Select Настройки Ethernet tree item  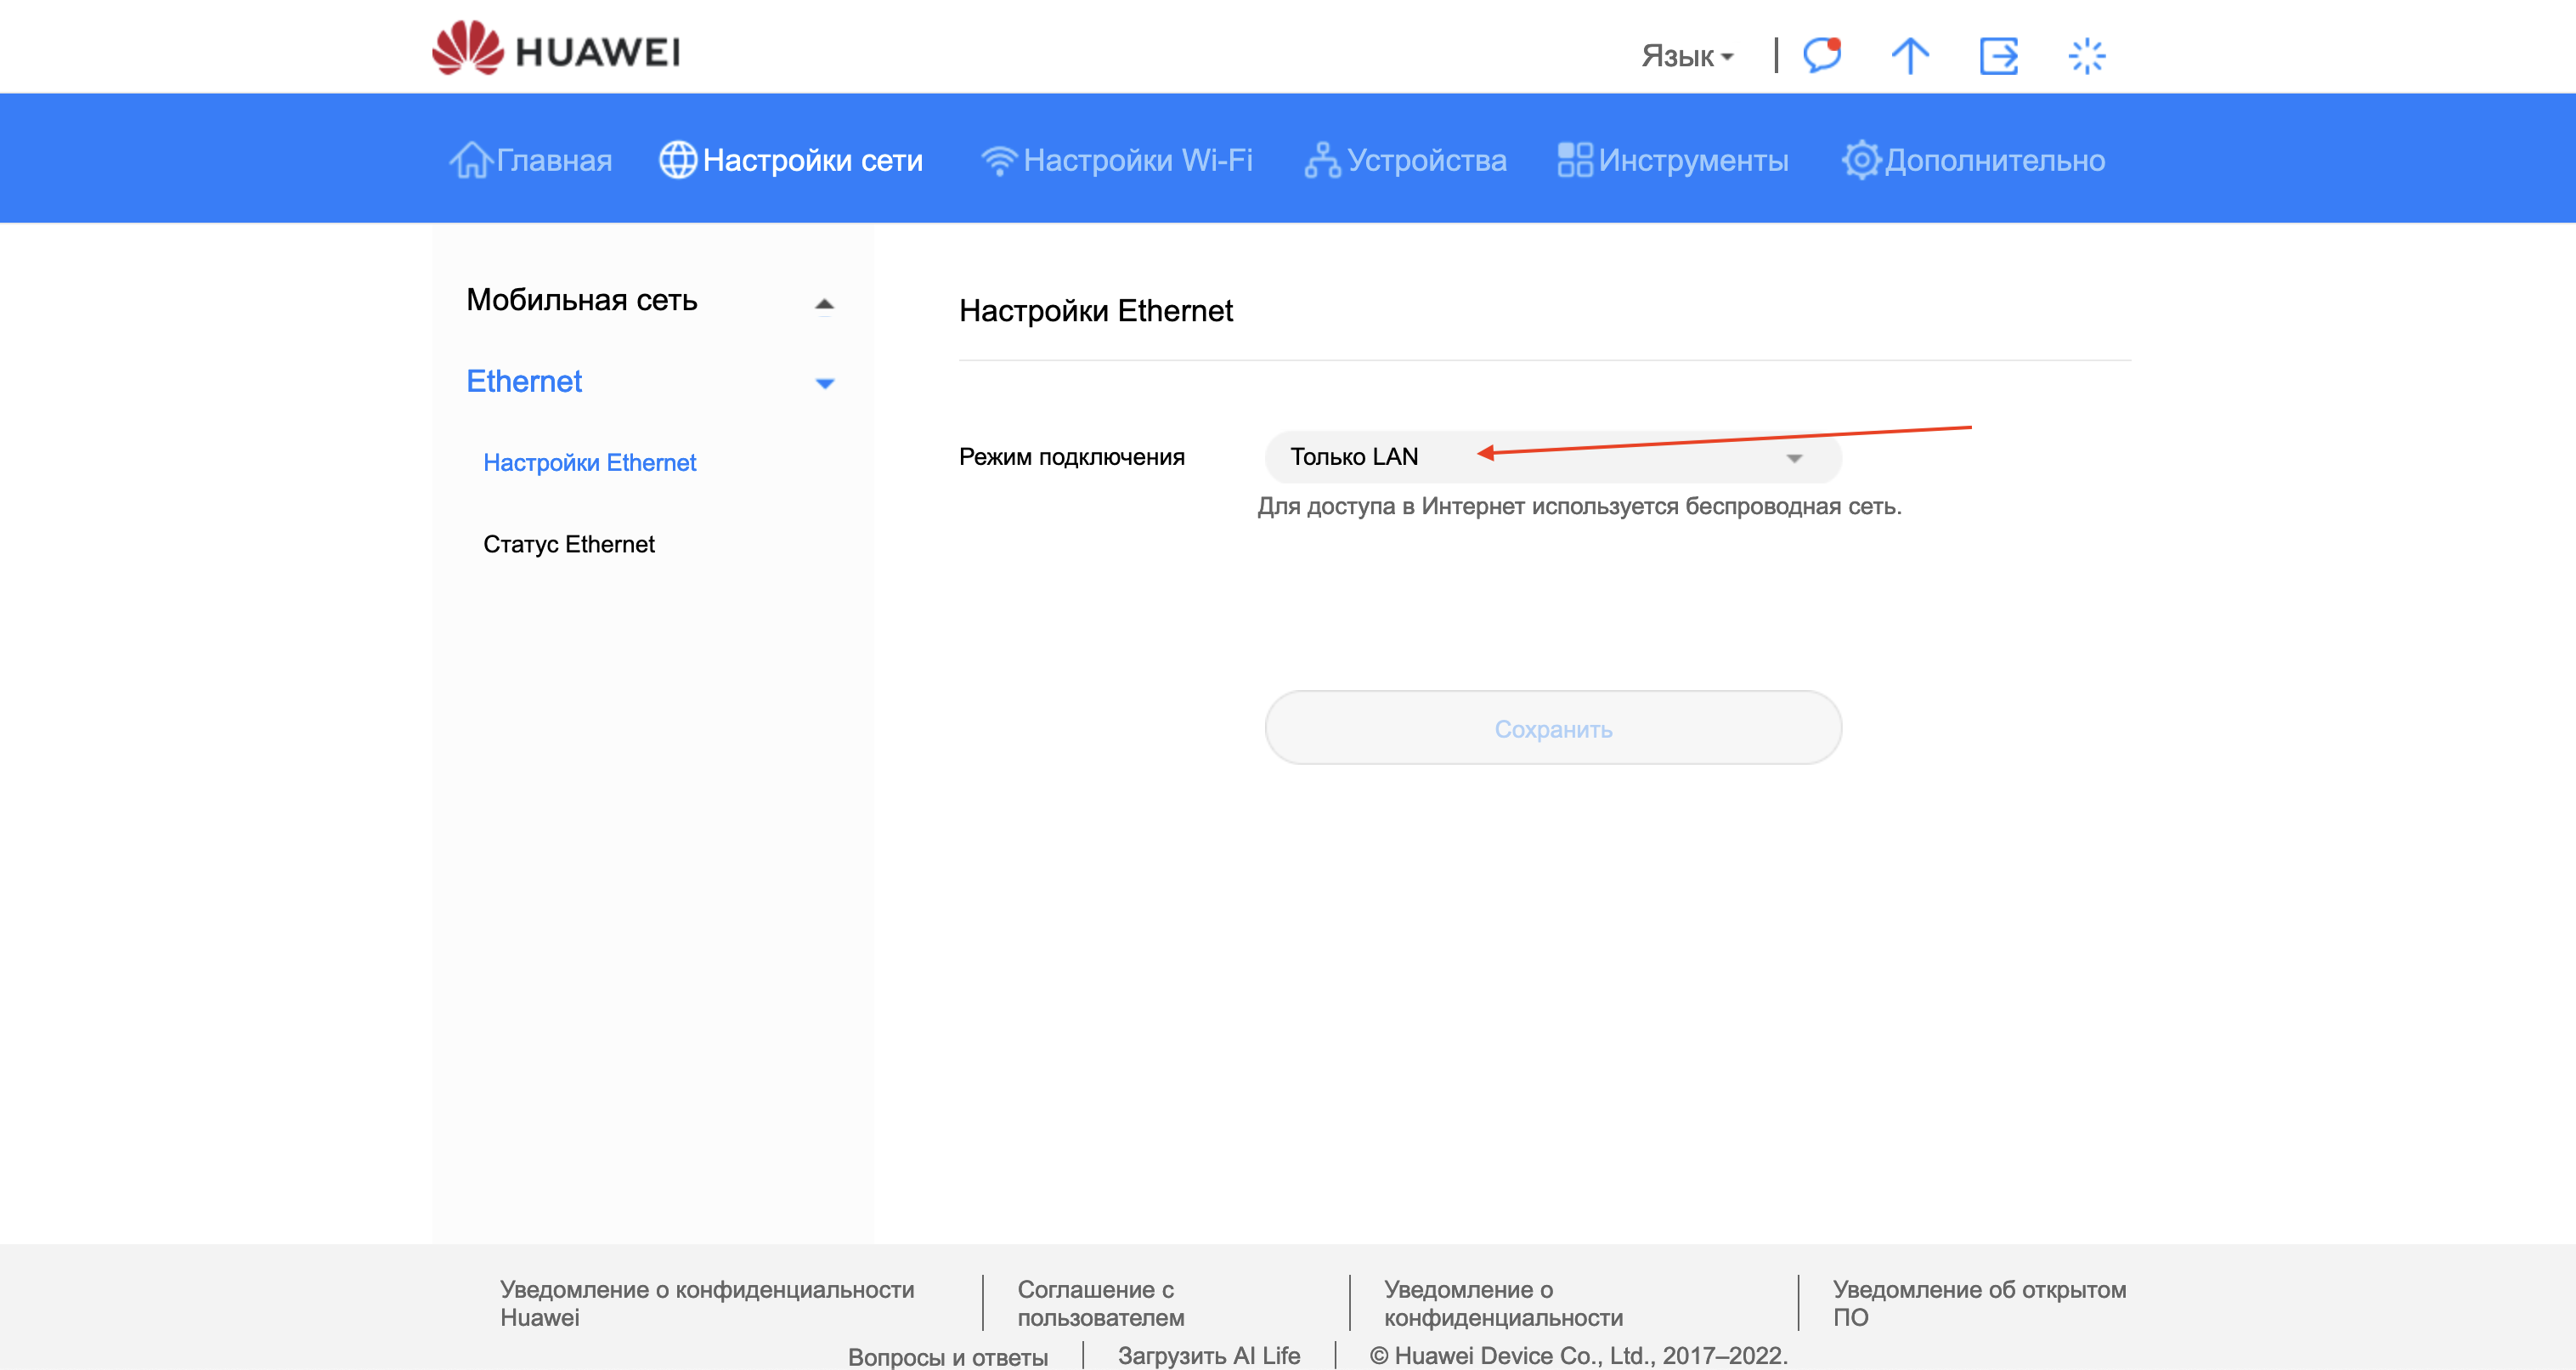click(591, 461)
